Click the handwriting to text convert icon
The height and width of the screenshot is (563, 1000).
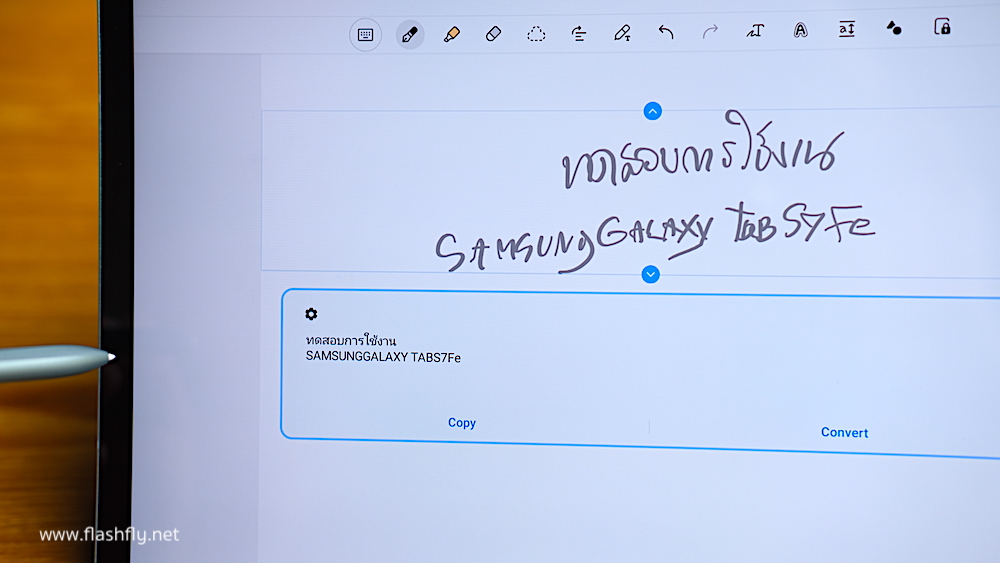tap(755, 31)
